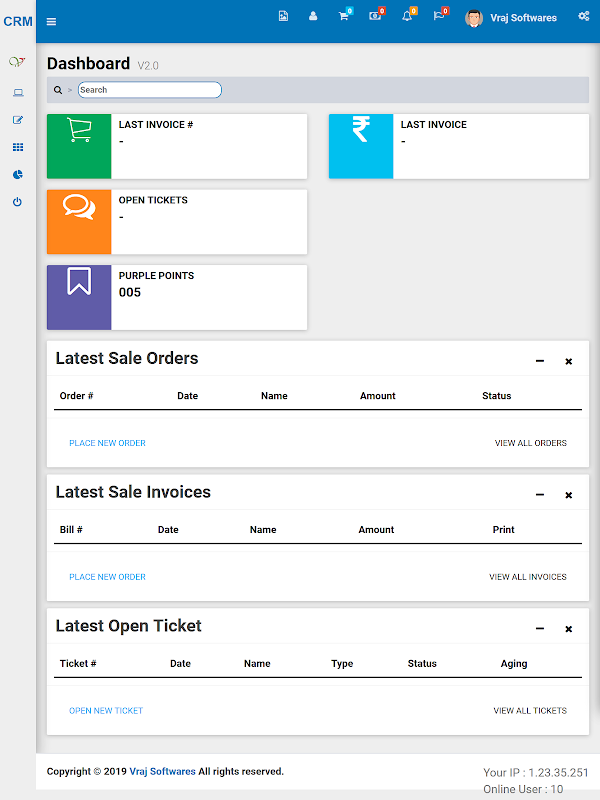Open the settings gears icon
The image size is (600, 800).
click(x=583, y=17)
